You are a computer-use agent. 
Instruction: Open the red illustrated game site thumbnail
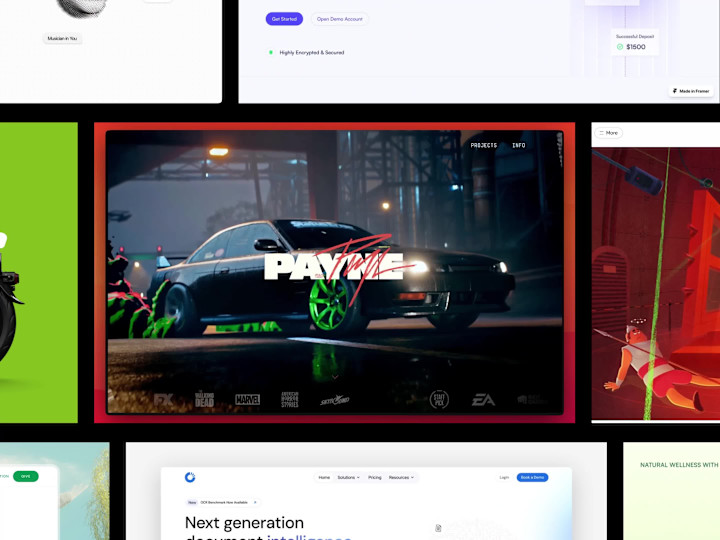point(656,272)
